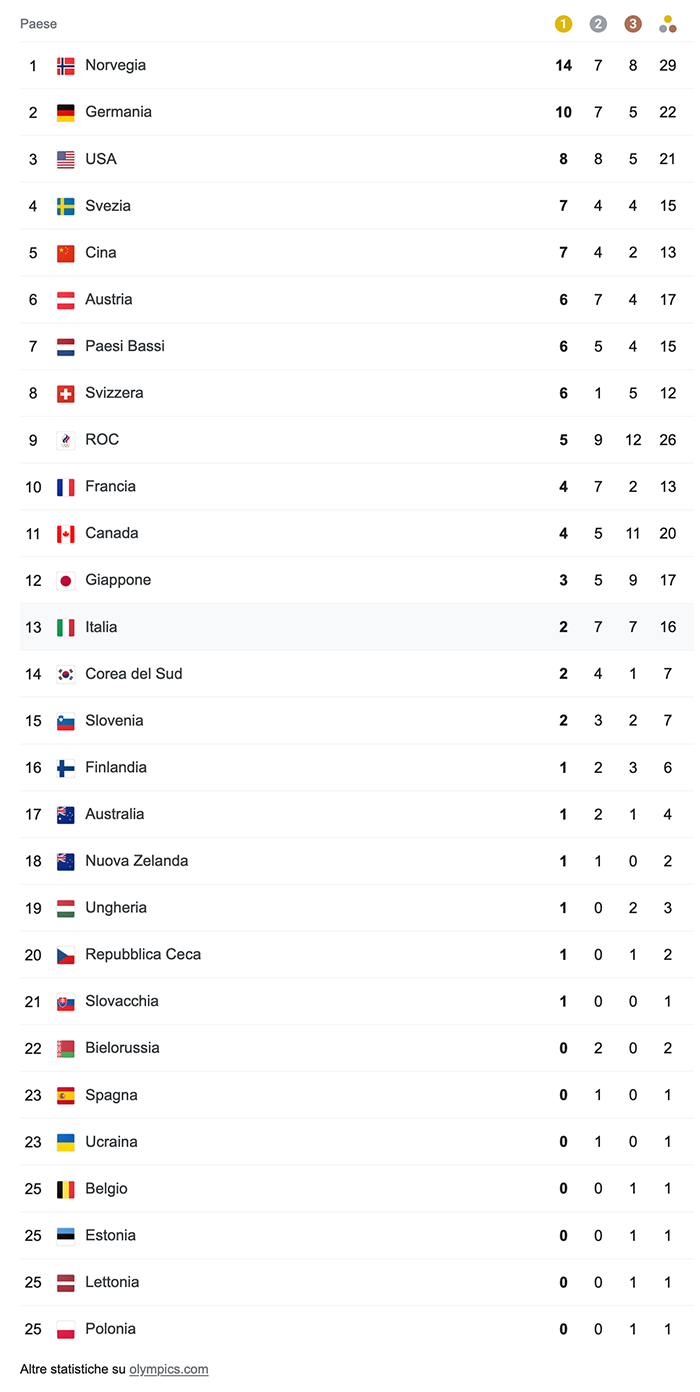Click the Norway flag icon
The width and height of the screenshot is (700, 1392).
click(x=66, y=66)
